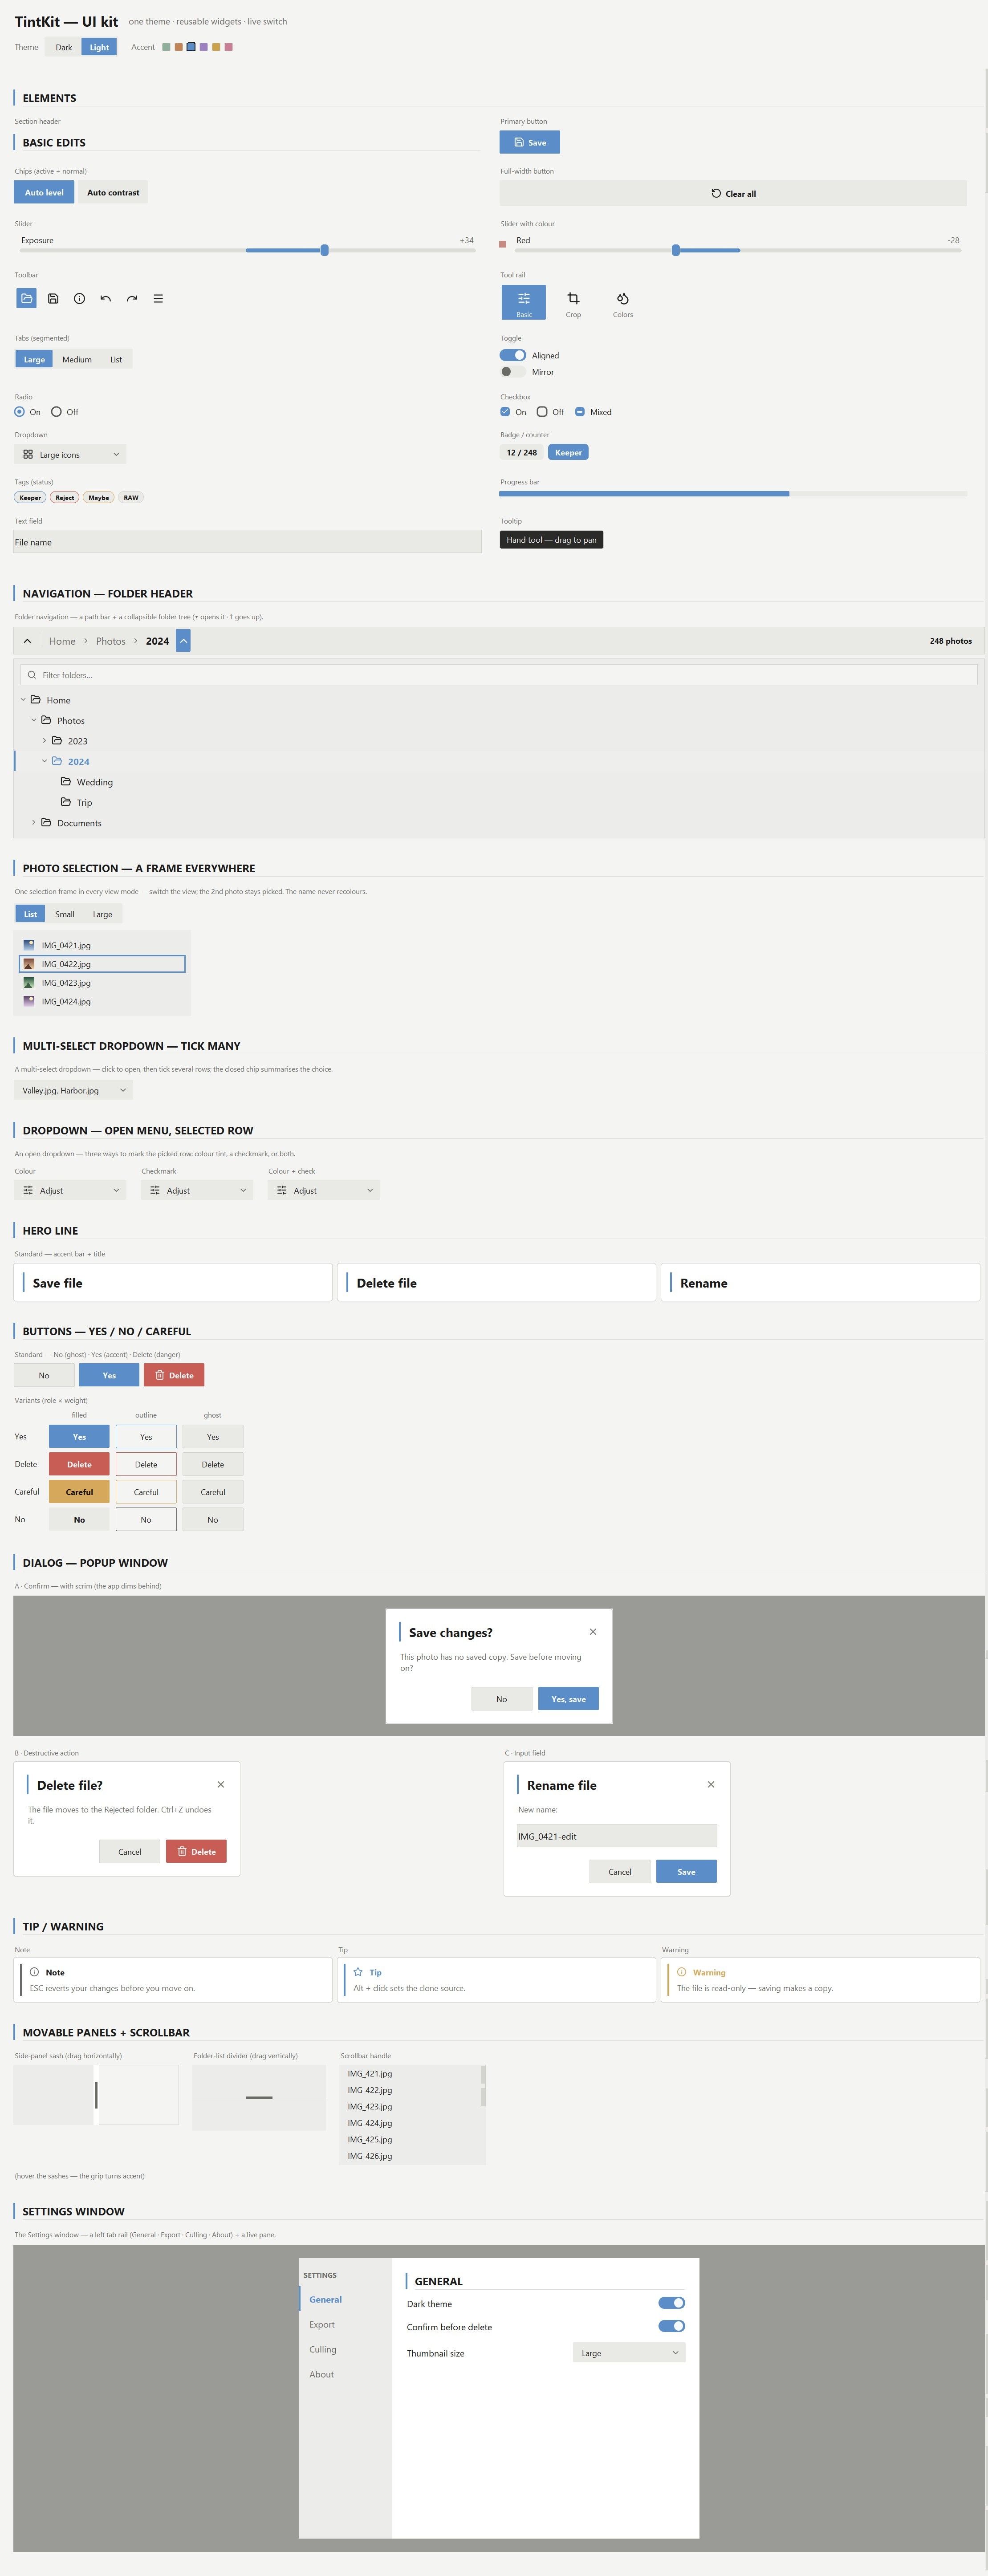The width and height of the screenshot is (988, 2576).
Task: Open the Adjust dropdown under Colour
Action: point(70,1190)
